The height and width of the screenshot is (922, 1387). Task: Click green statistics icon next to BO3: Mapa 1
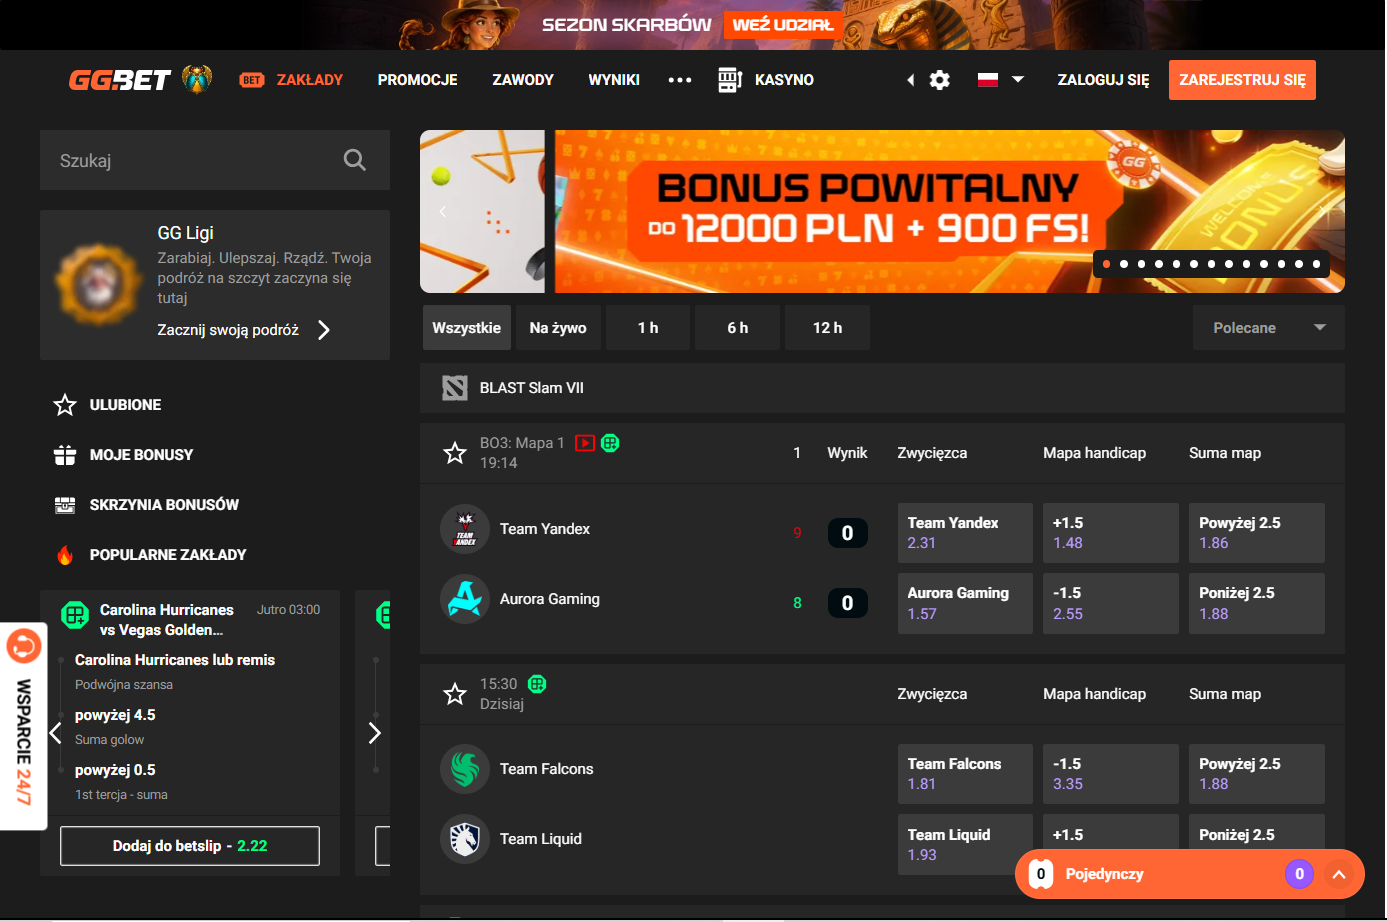click(x=610, y=443)
